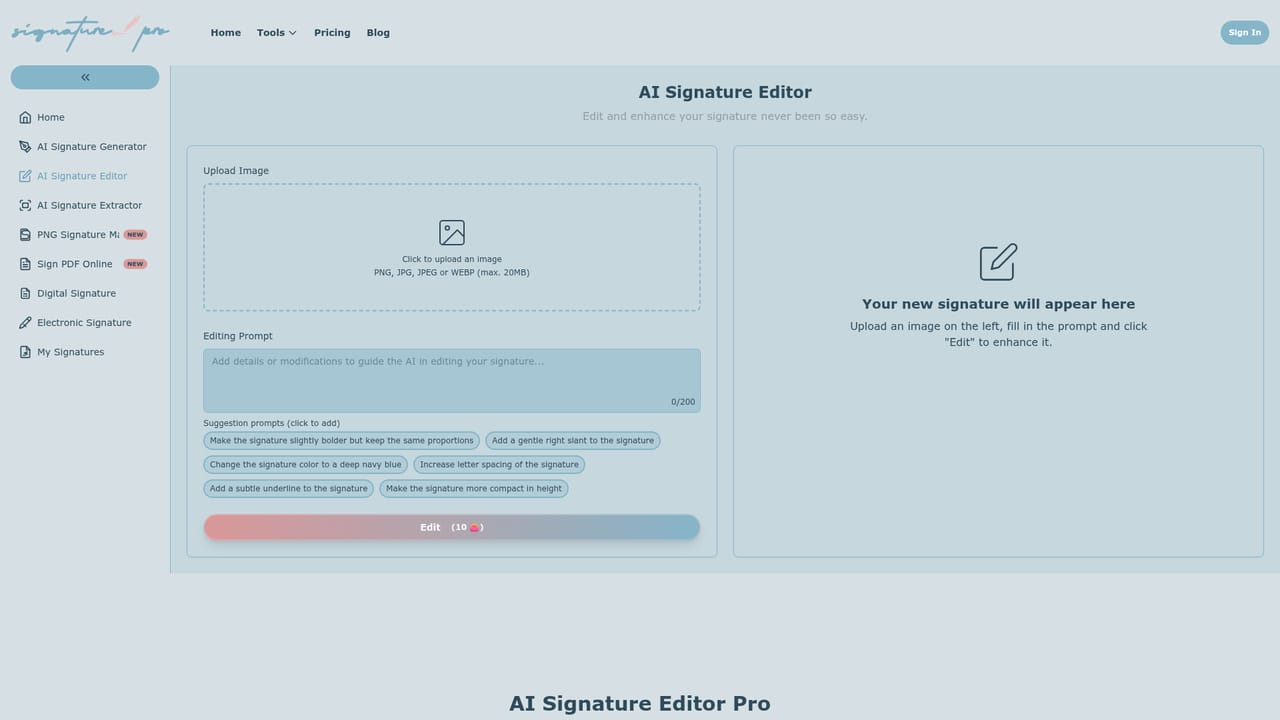Select Digital Signature text in the sidebar

tap(76, 293)
